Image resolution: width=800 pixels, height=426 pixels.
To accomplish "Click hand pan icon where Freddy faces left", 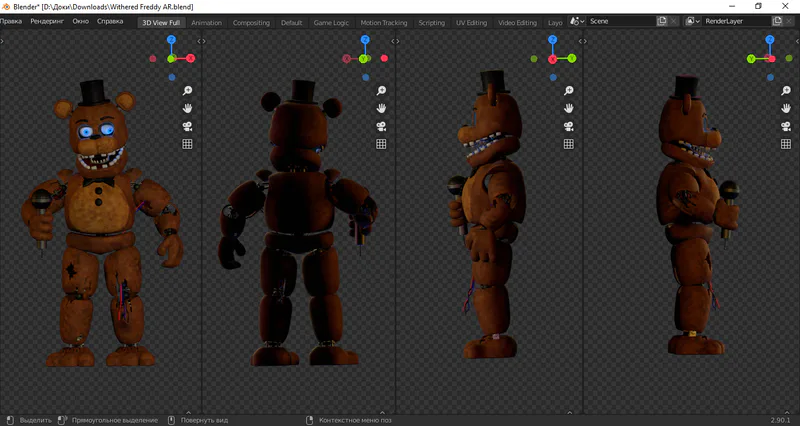I will coord(568,108).
